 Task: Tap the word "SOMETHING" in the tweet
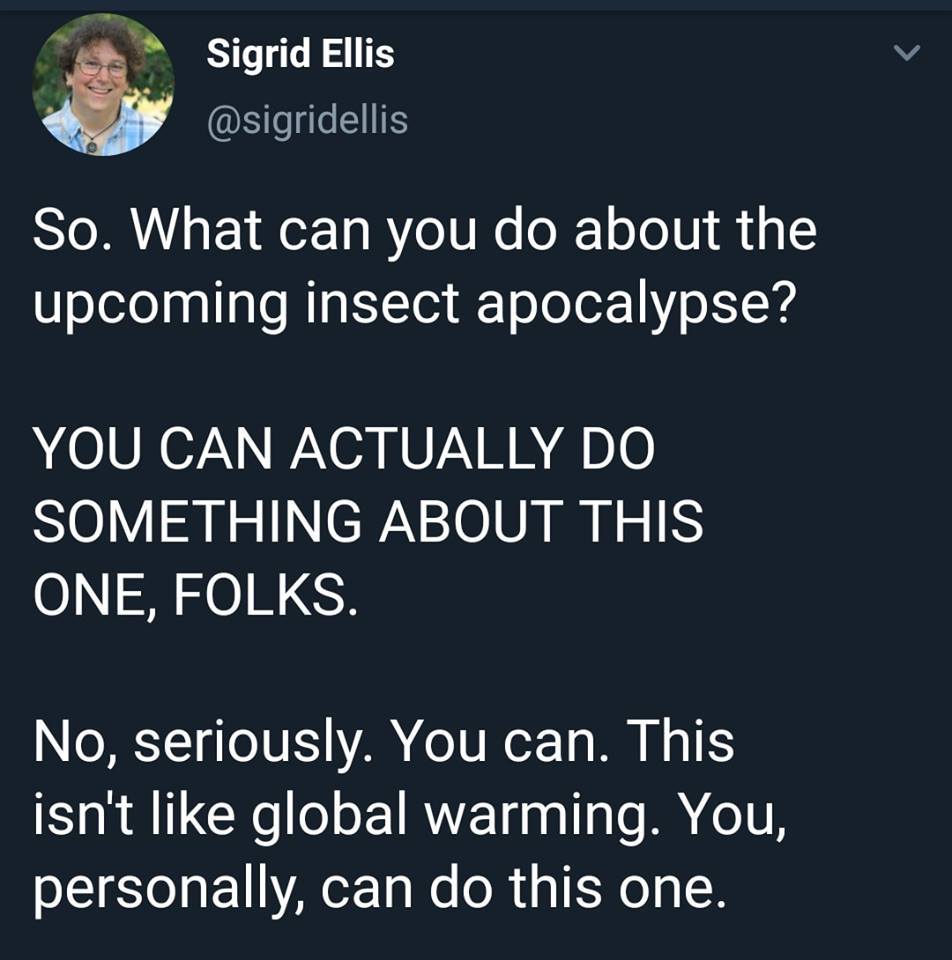pos(198,522)
